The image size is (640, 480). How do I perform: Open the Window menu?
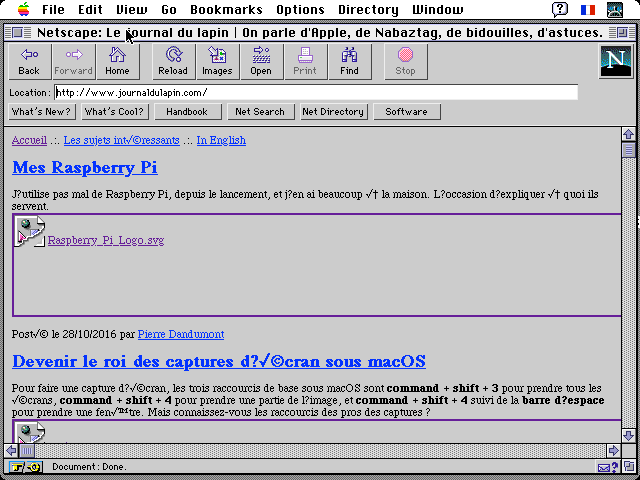[x=438, y=9]
